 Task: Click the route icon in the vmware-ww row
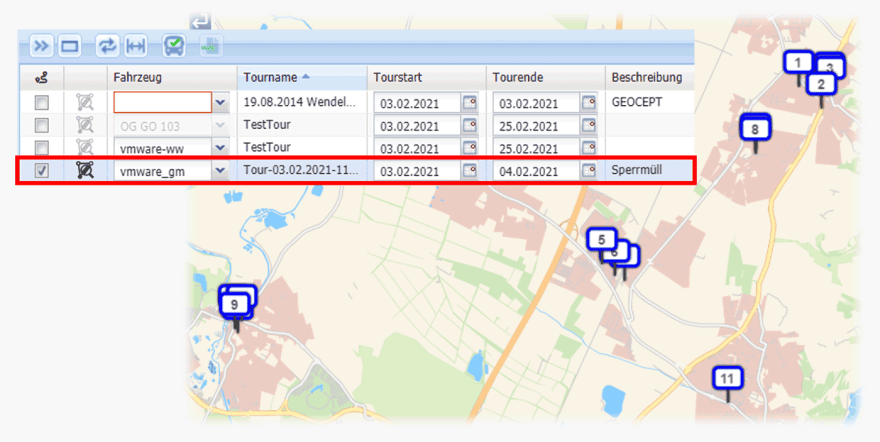coord(85,148)
